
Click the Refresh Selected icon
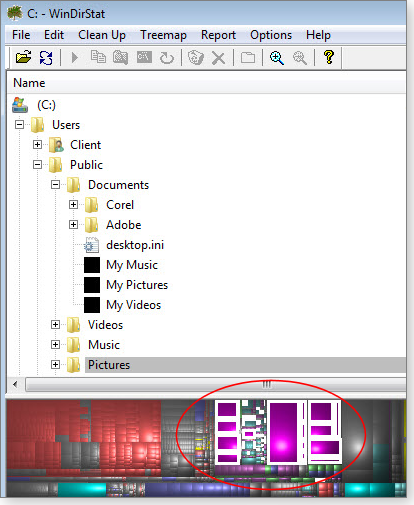click(x=167, y=58)
